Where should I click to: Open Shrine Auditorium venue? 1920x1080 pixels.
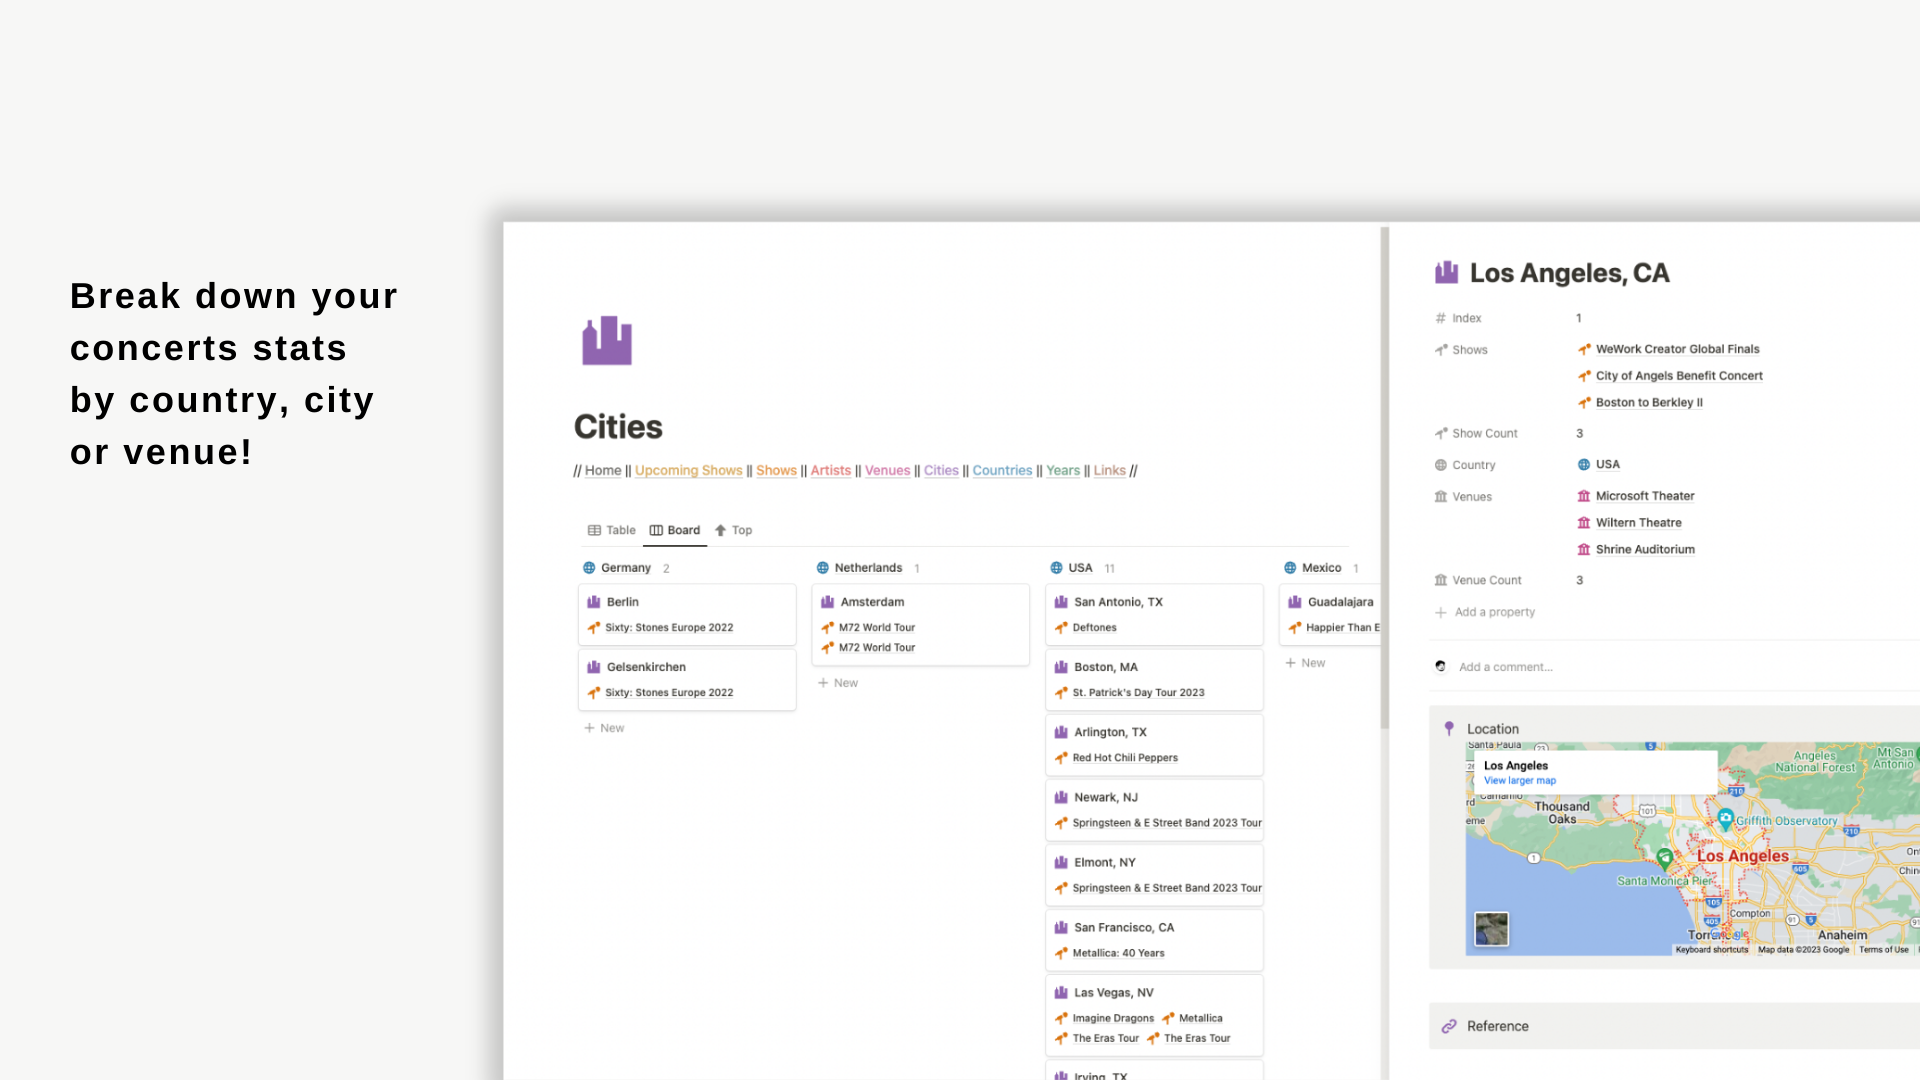click(1636, 550)
